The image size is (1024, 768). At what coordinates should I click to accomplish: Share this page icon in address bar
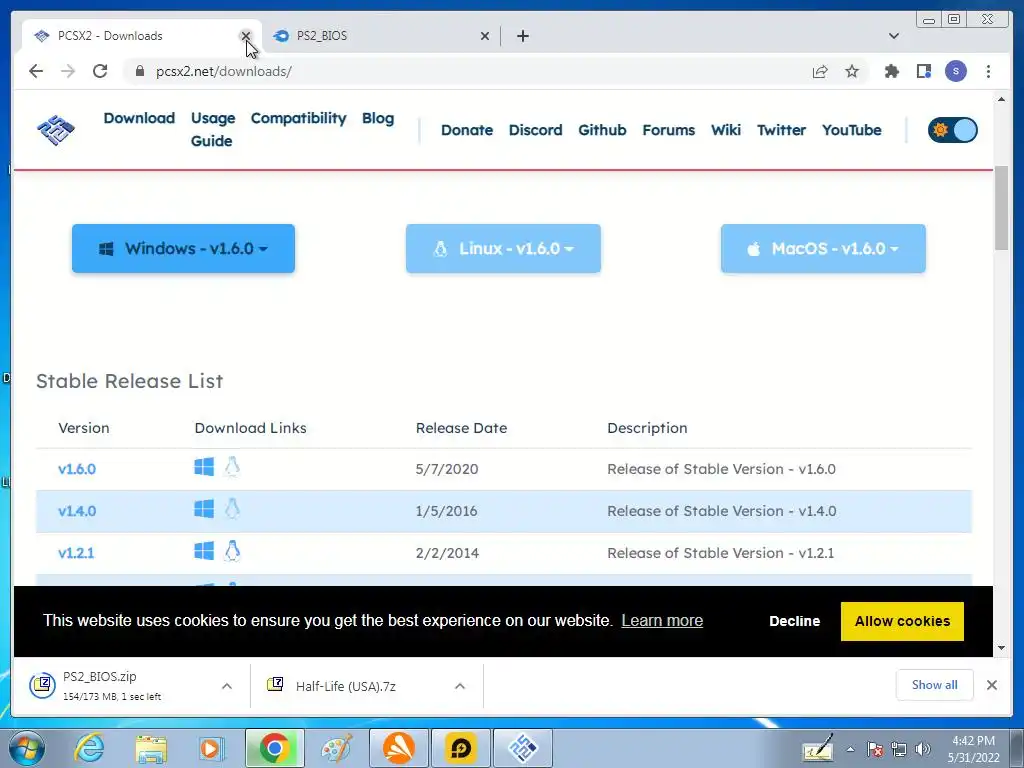(x=820, y=71)
